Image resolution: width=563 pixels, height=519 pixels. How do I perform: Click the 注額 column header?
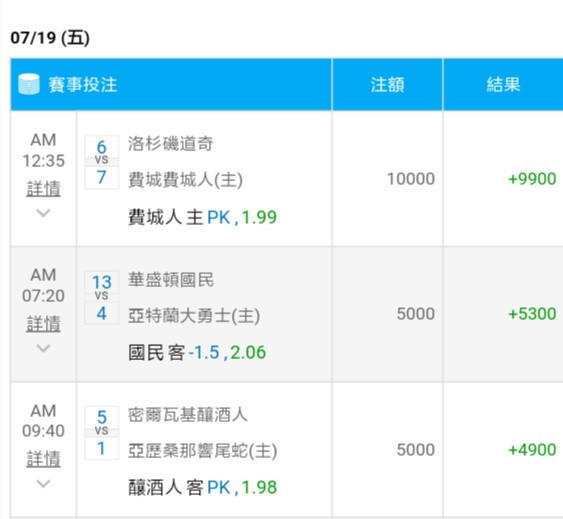click(x=387, y=85)
